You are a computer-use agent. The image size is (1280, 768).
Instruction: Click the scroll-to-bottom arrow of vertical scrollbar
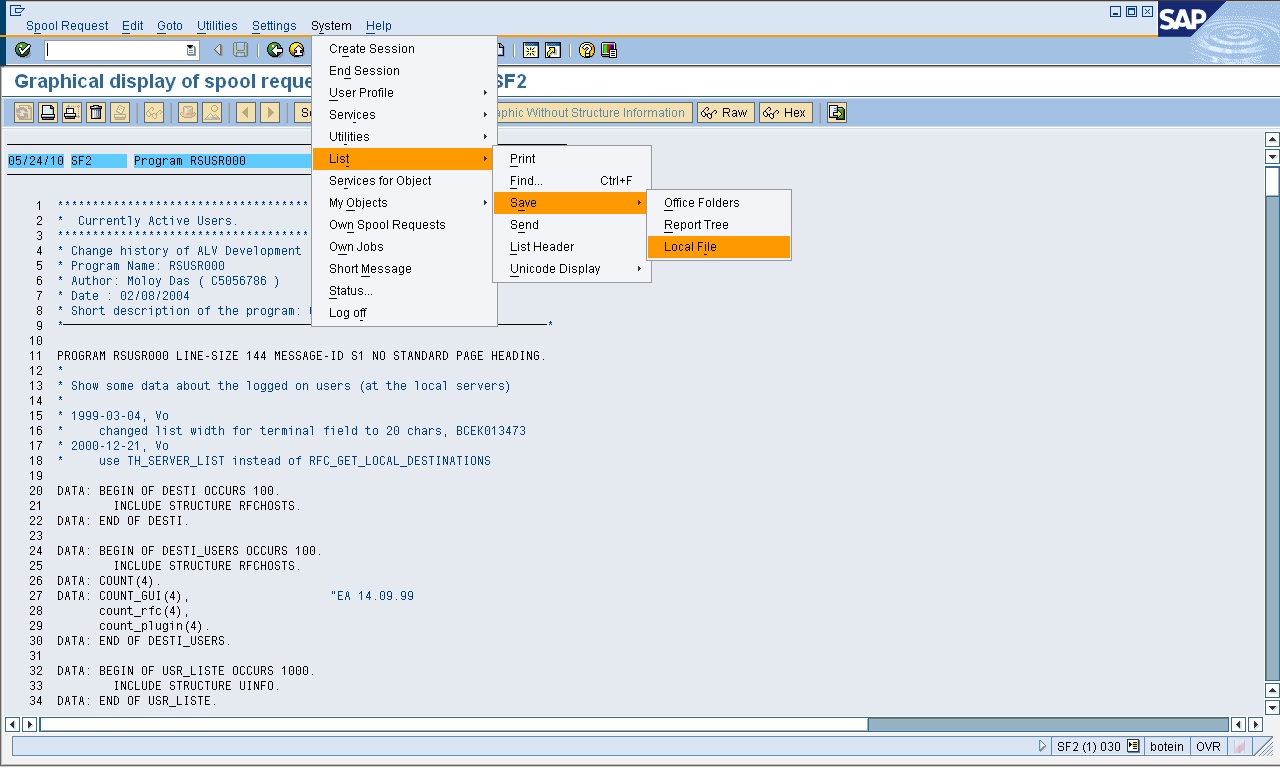1272,708
